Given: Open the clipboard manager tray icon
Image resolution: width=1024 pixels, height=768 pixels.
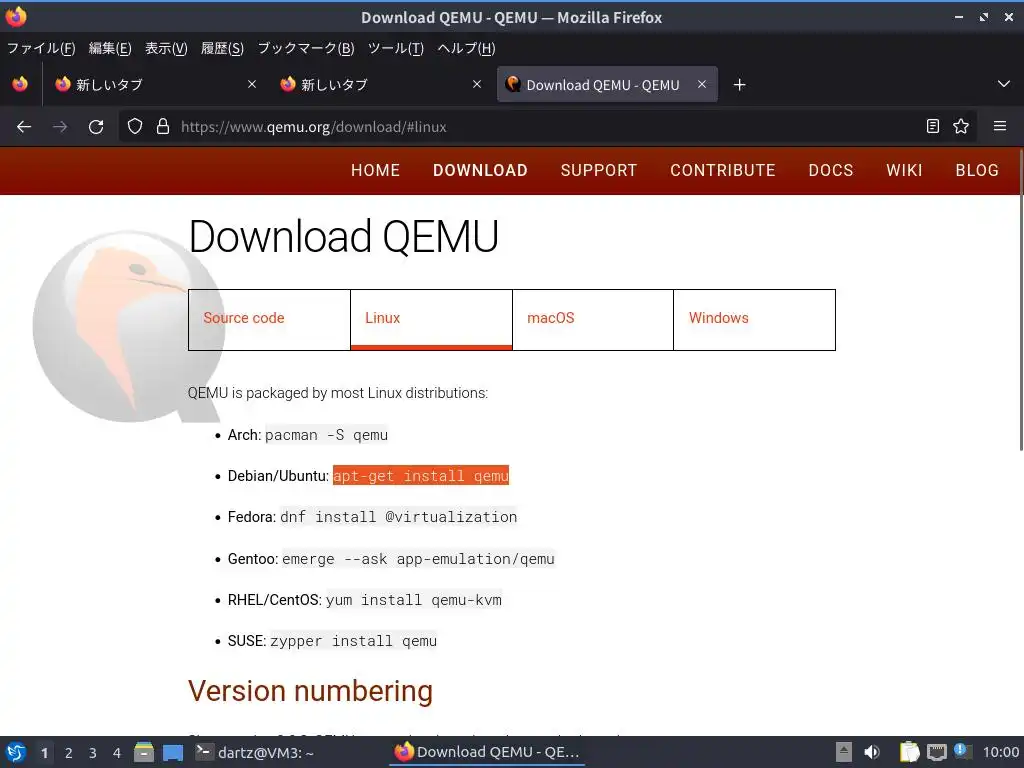Looking at the screenshot, I should pyautogui.click(x=909, y=752).
